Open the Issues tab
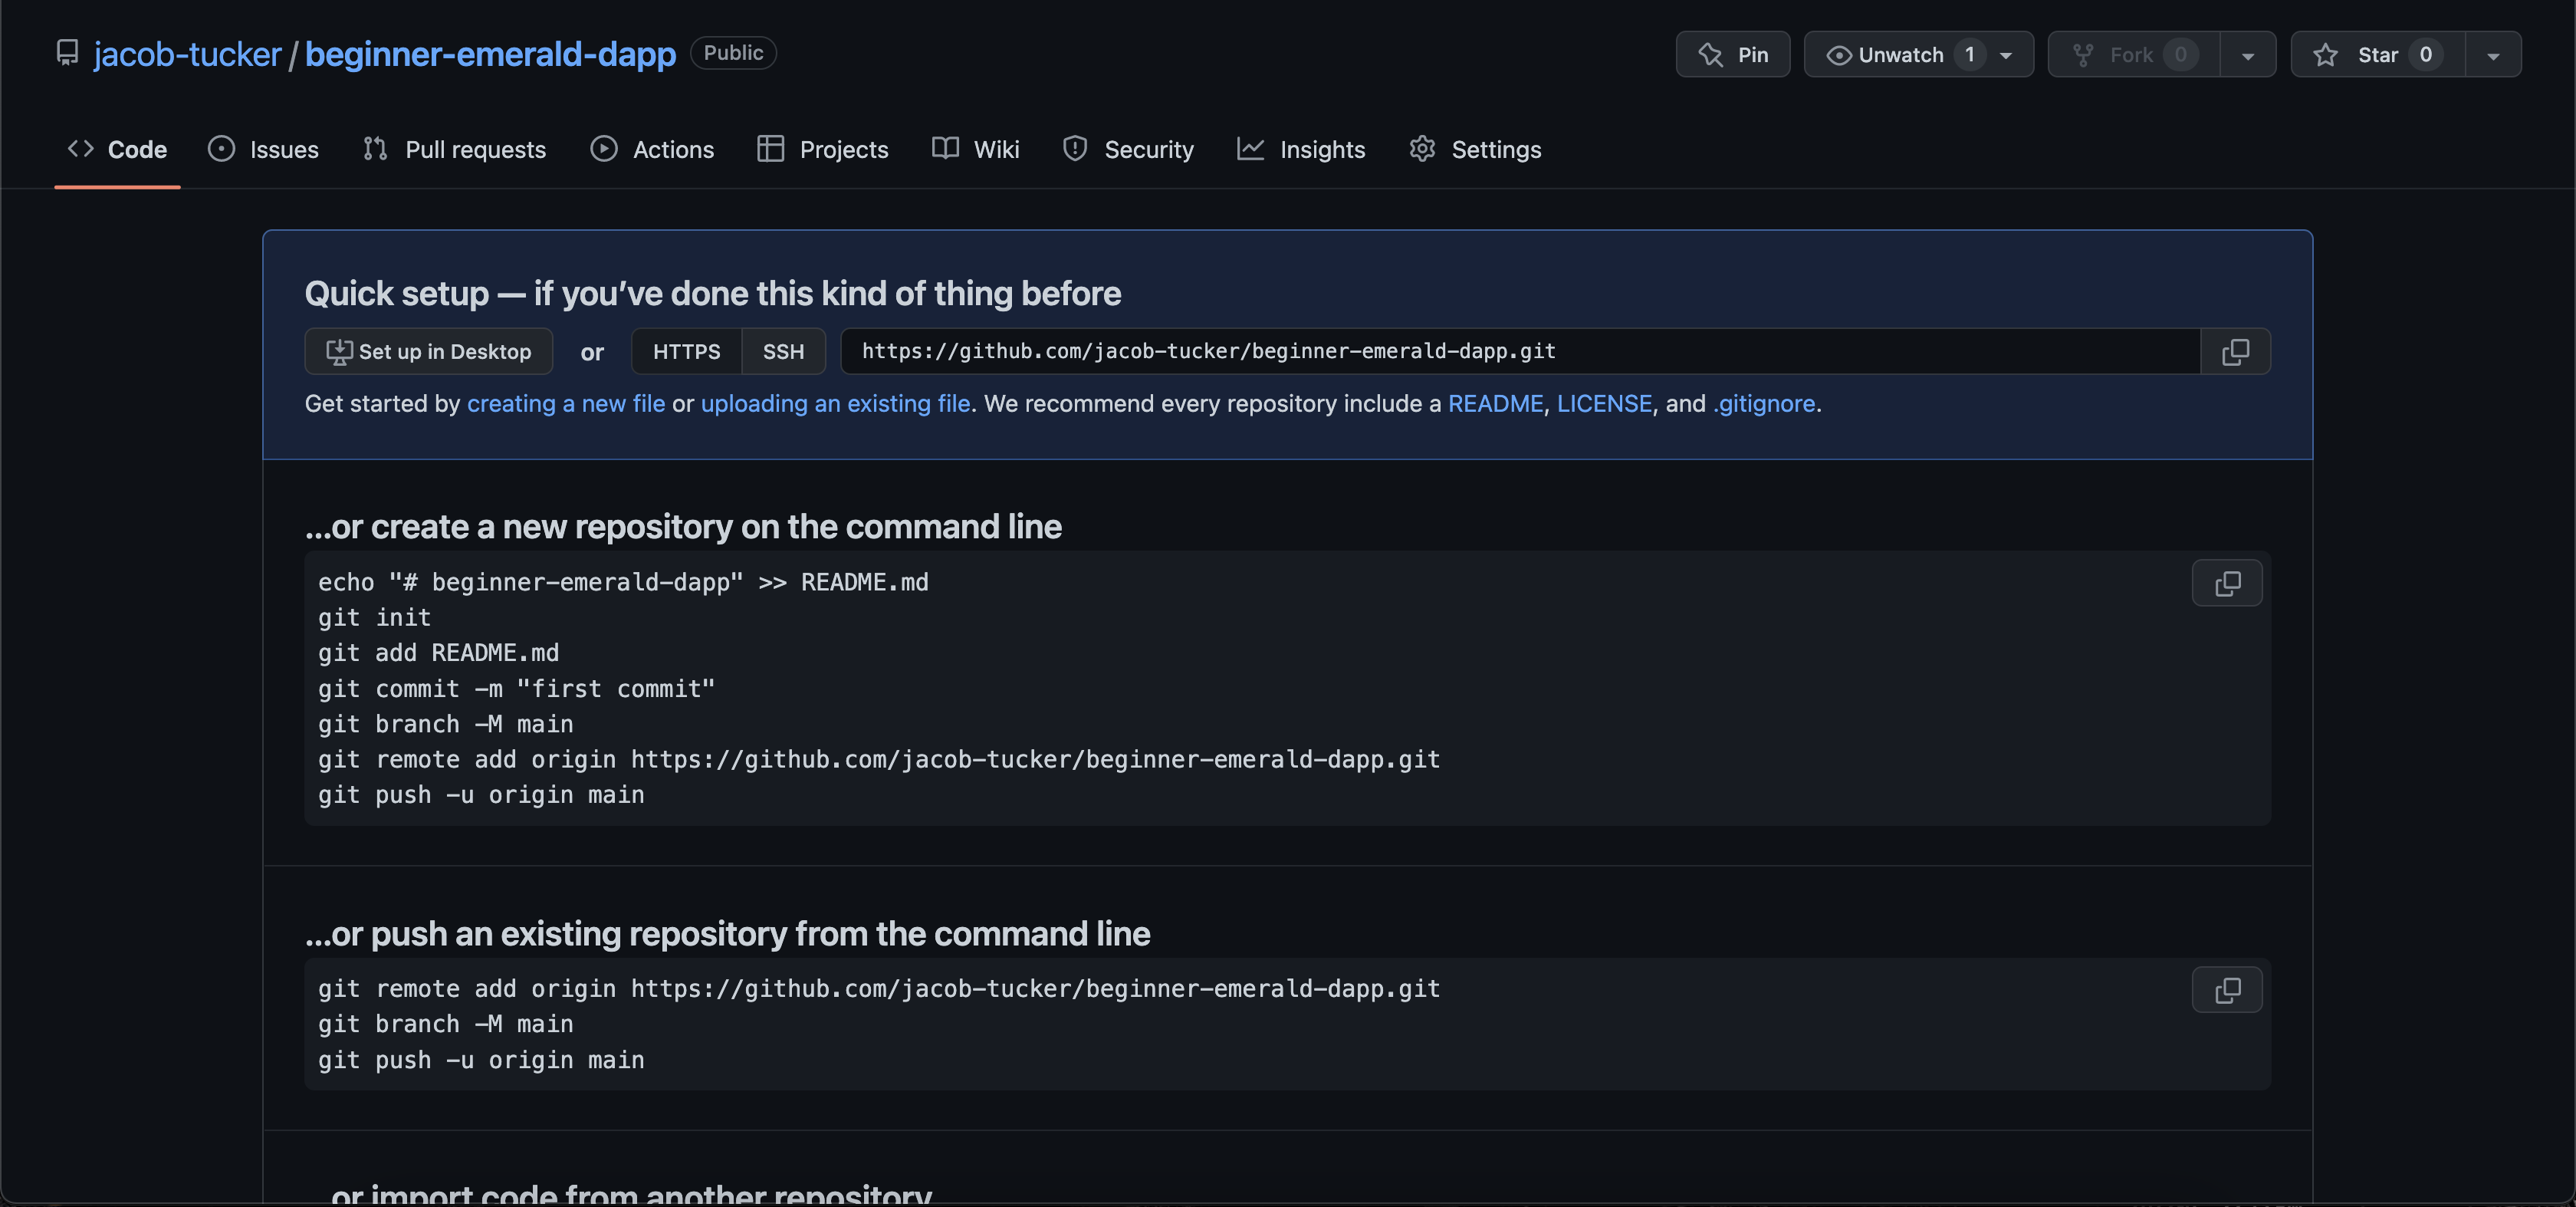The image size is (2576, 1207). coord(263,149)
